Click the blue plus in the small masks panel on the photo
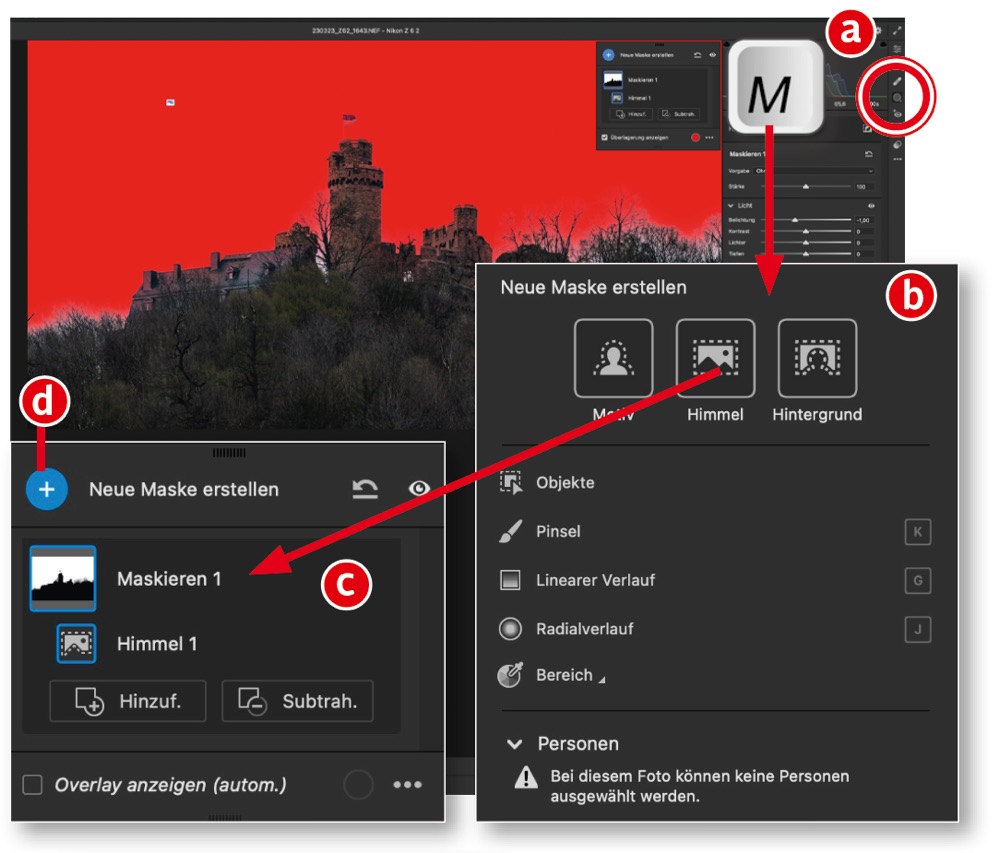Screen dimensions: 1000x853 point(608,55)
